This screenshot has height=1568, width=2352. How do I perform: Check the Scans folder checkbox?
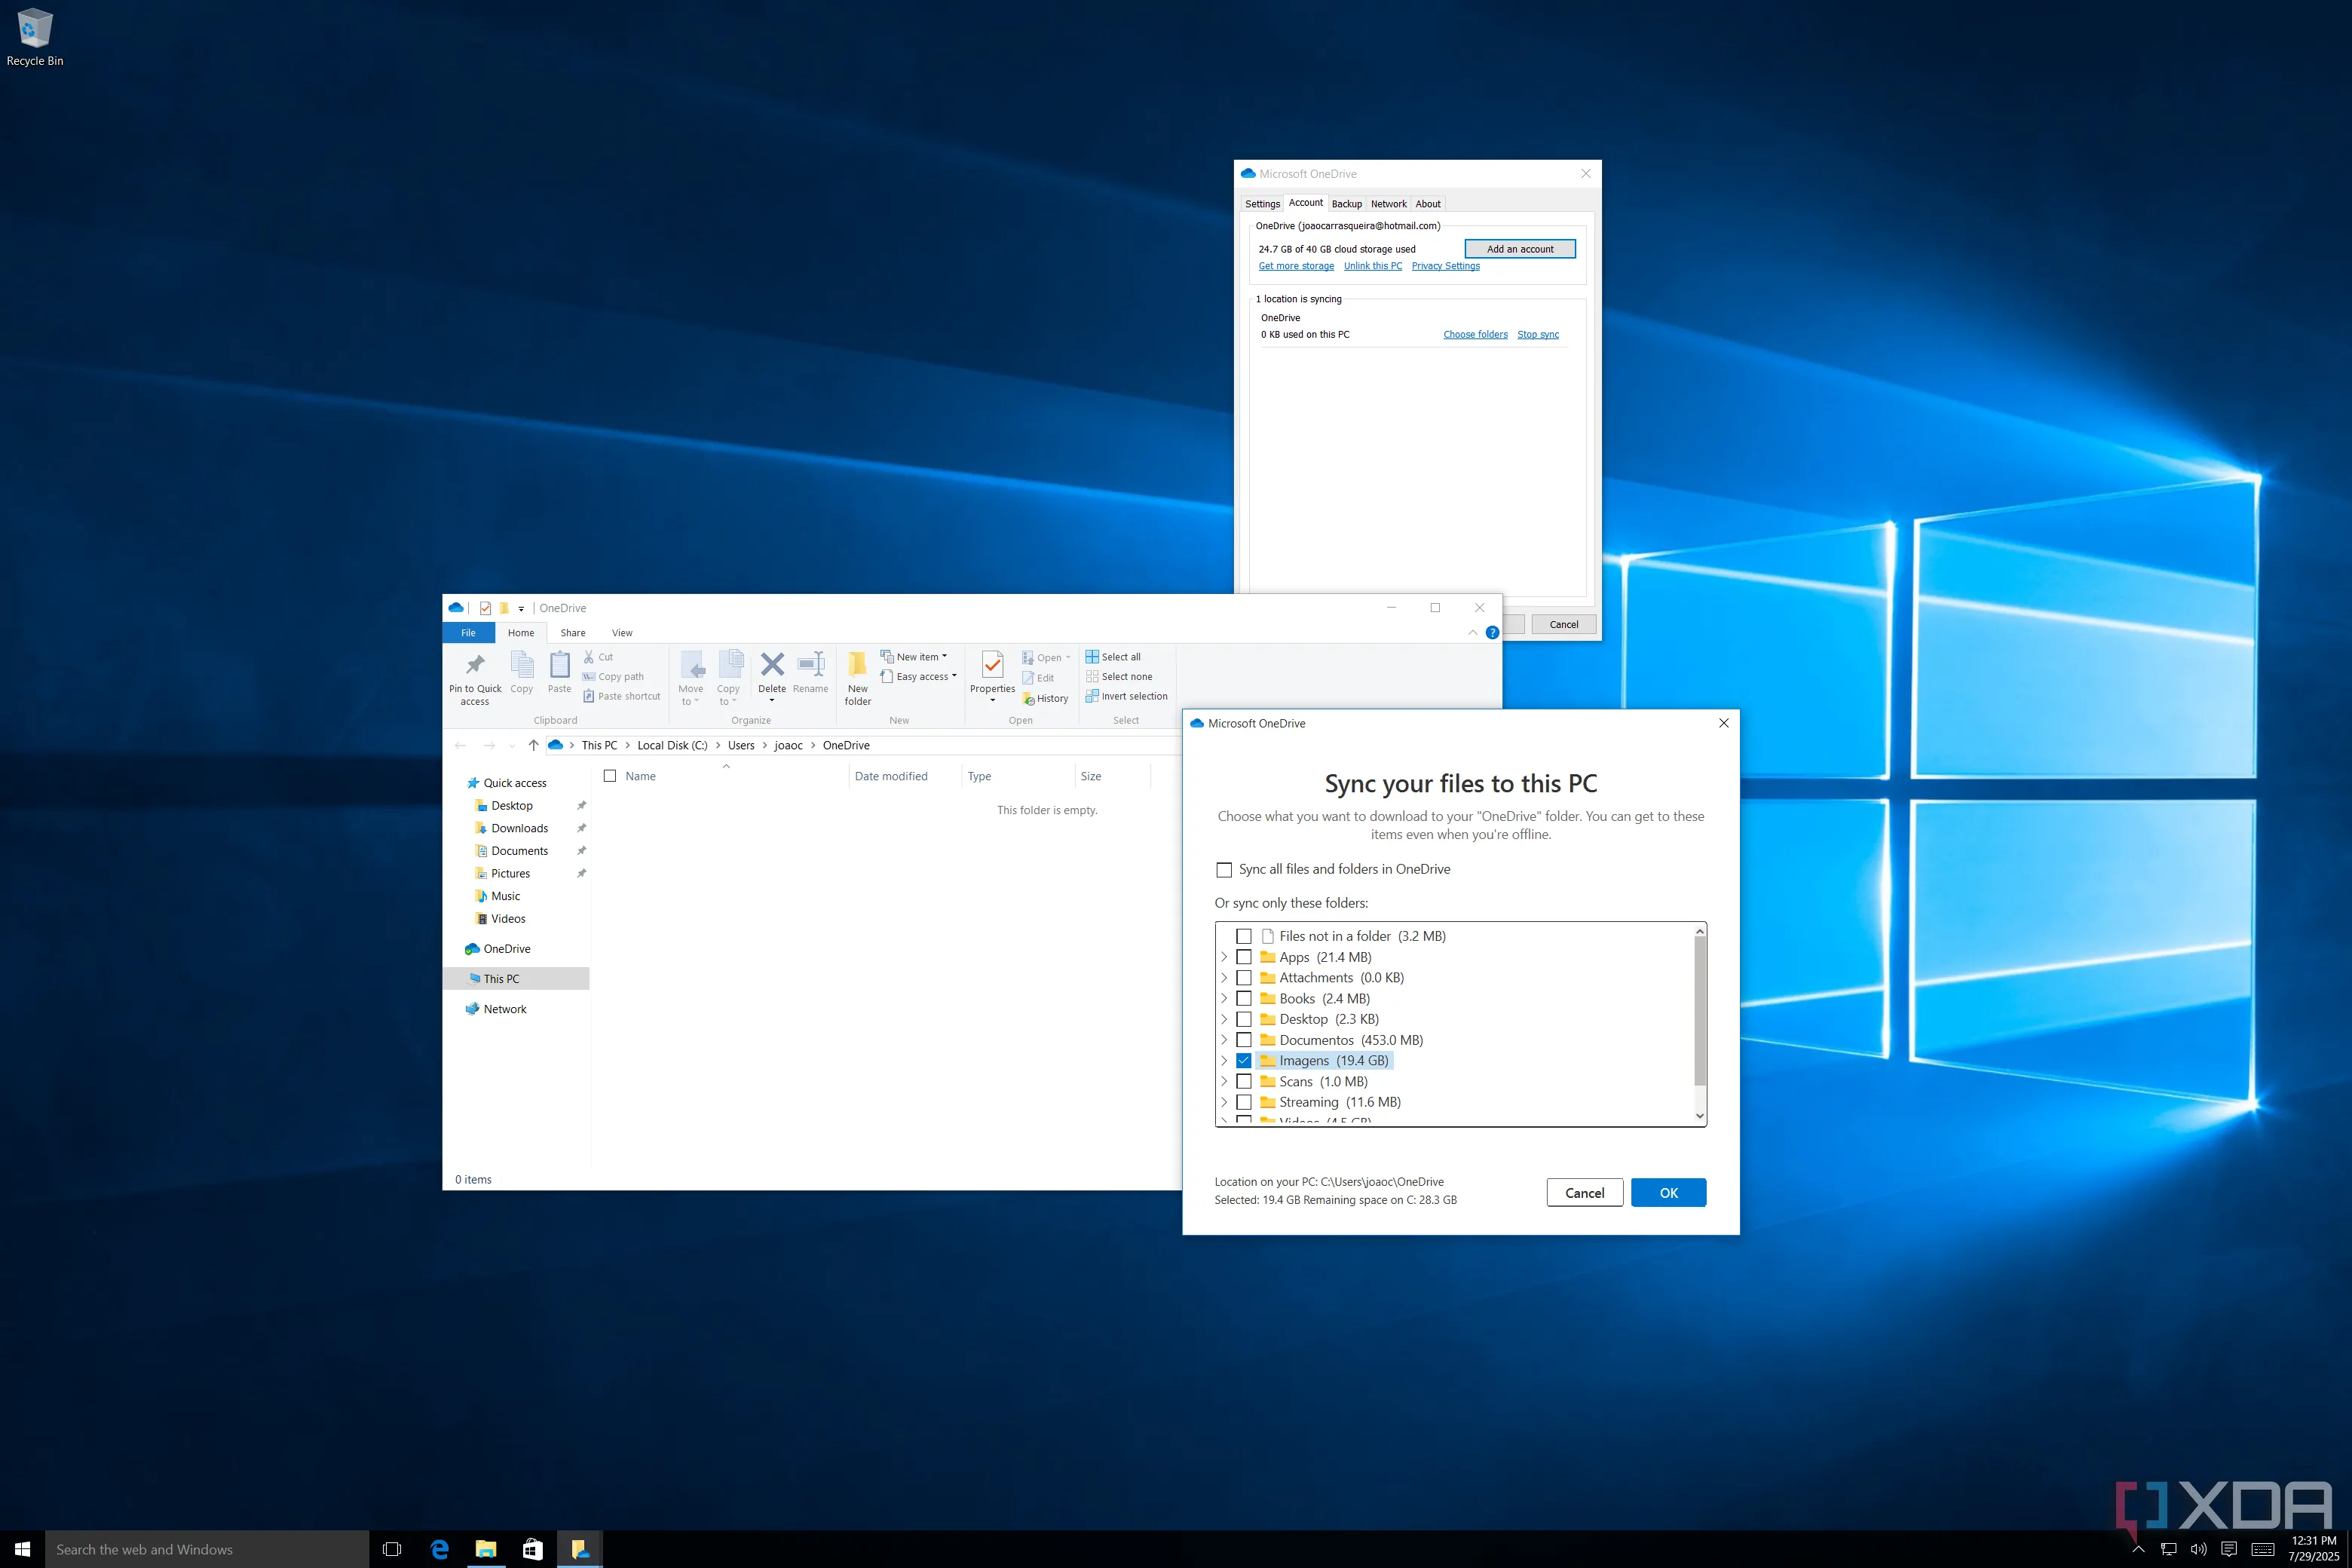[1244, 1082]
